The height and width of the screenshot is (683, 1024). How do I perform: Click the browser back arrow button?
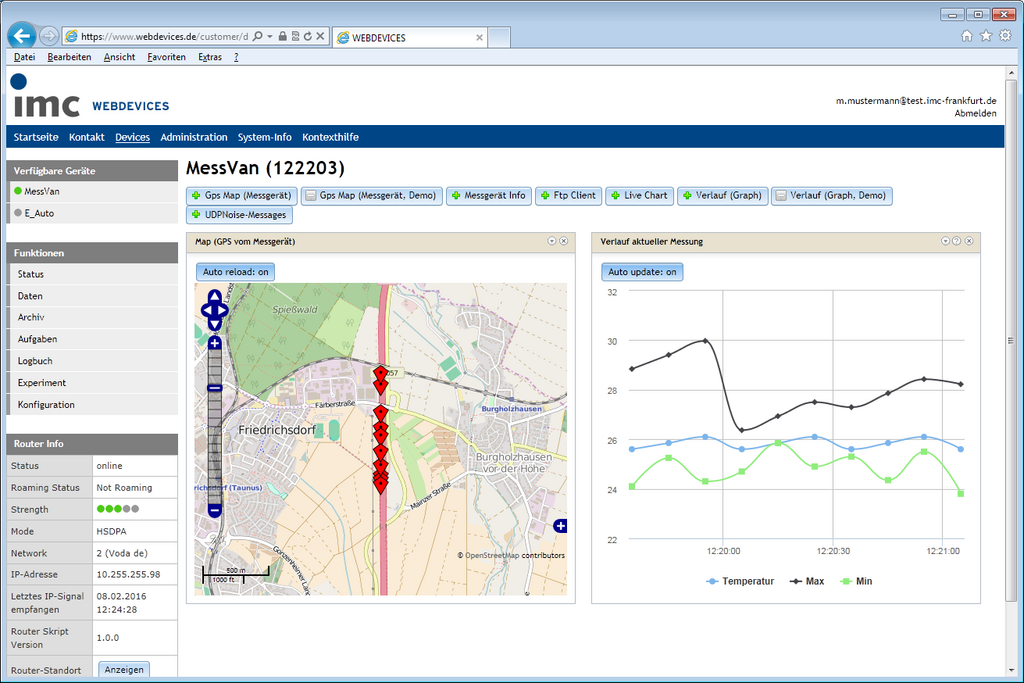pos(22,36)
